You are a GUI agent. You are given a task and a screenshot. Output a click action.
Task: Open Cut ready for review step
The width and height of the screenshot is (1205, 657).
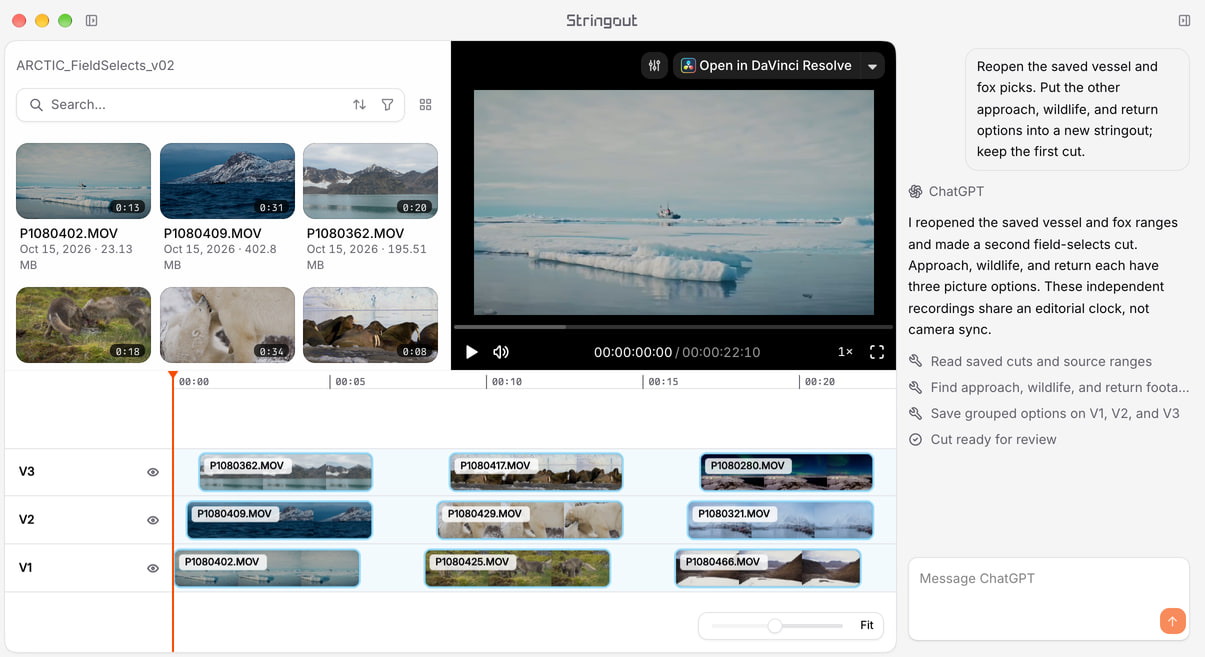[982, 440]
